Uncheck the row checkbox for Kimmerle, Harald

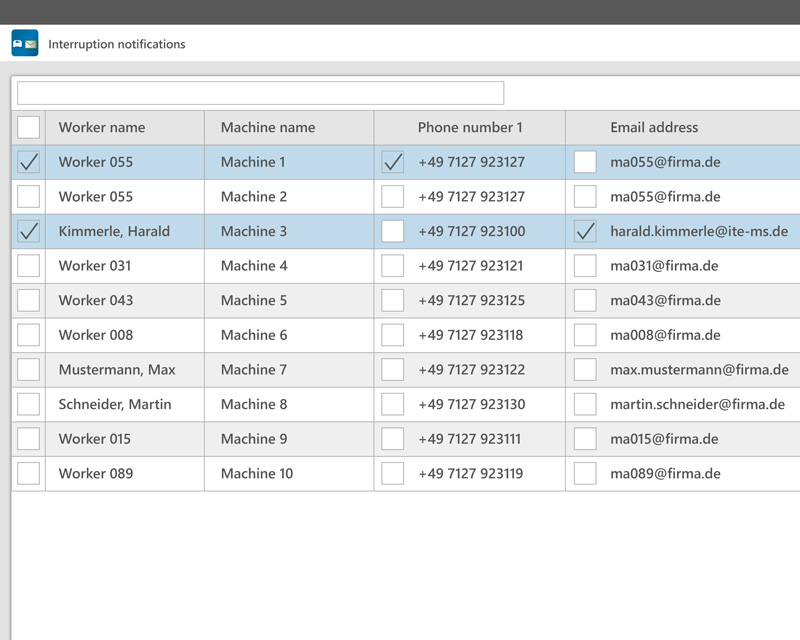coord(28,231)
